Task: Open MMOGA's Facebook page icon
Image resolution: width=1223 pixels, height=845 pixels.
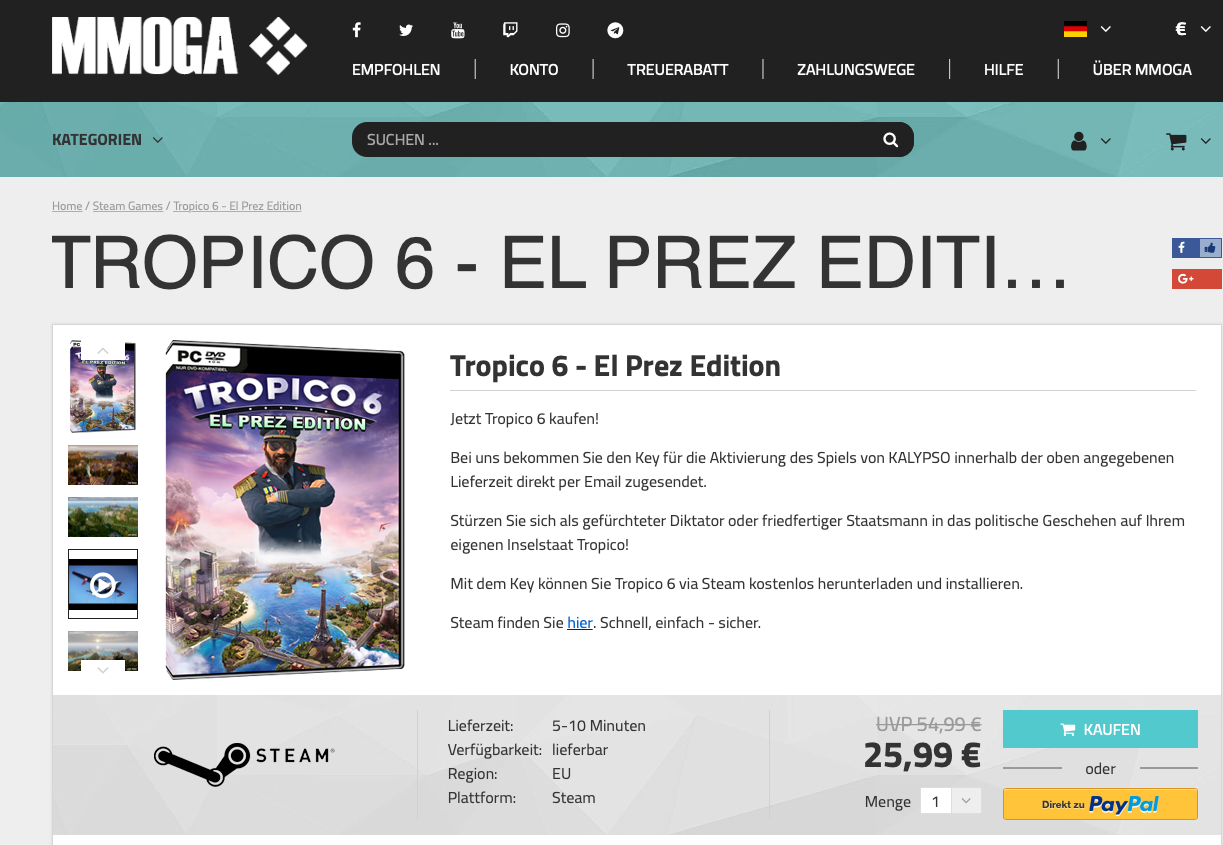Action: 356,30
